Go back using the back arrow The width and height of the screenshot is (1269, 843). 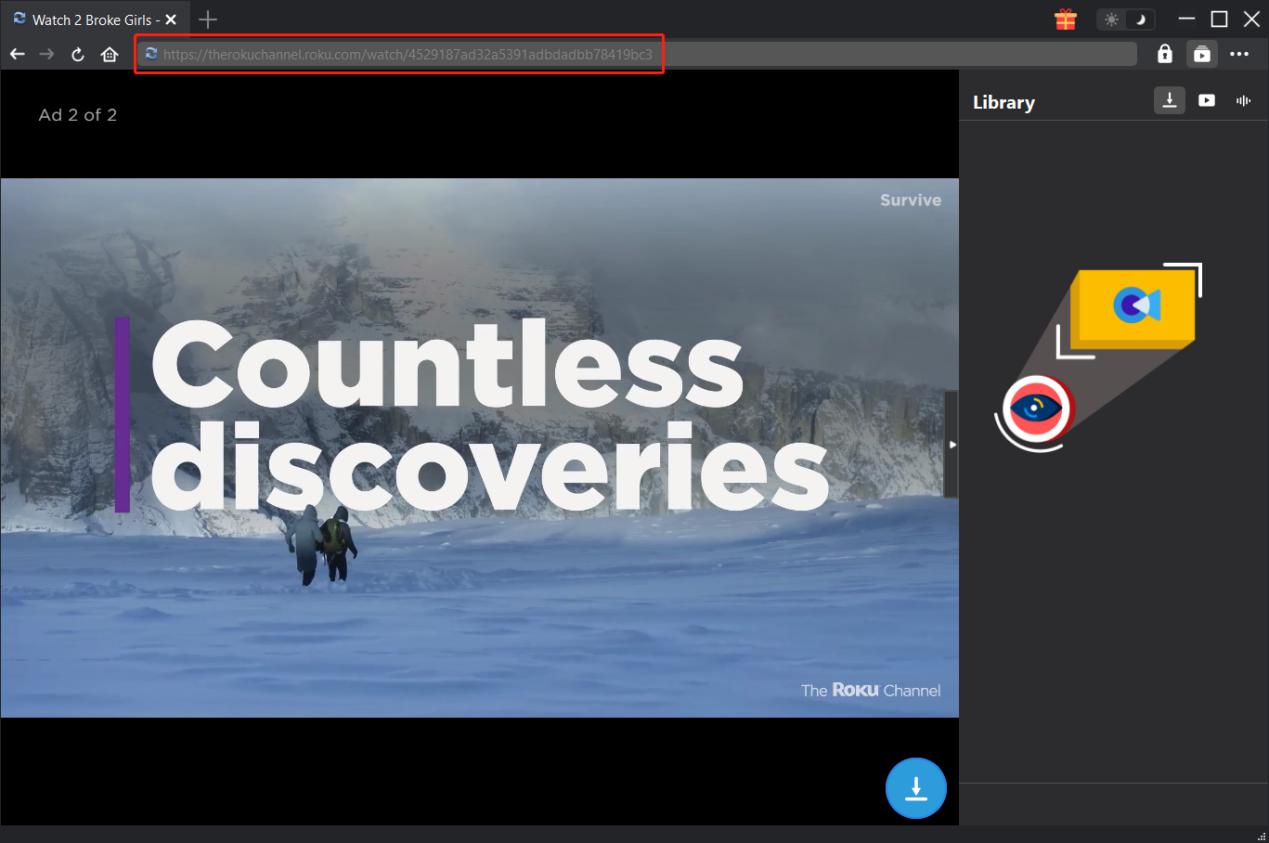(17, 54)
